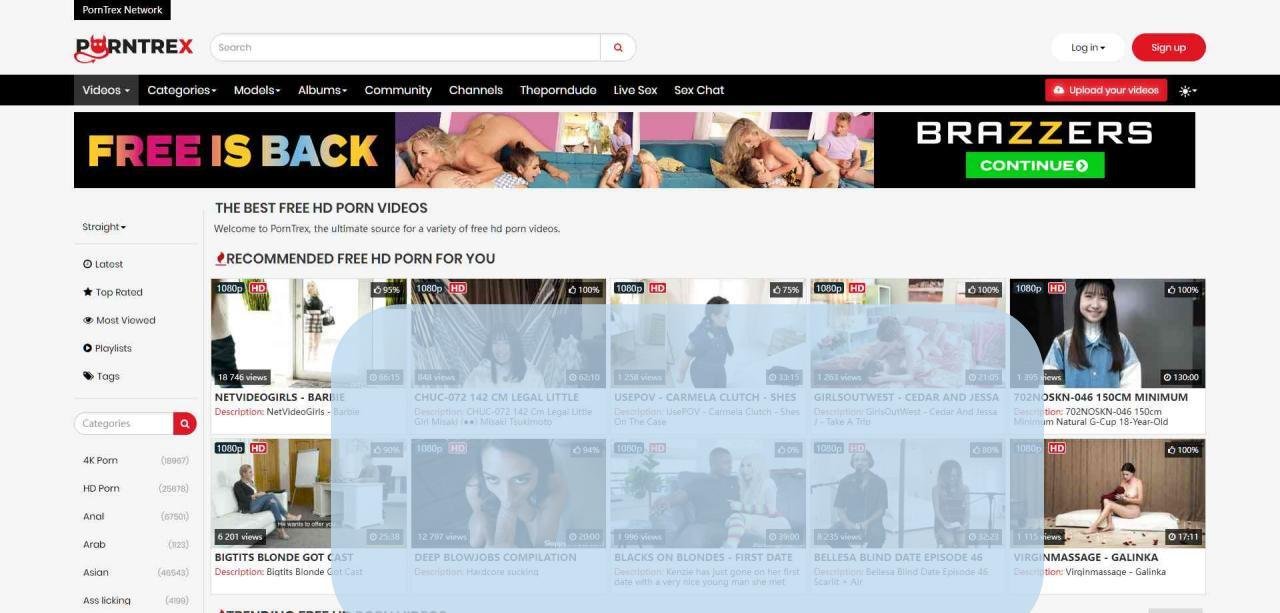Open the Channels menu item
This screenshot has height=613, width=1280.
[x=476, y=90]
